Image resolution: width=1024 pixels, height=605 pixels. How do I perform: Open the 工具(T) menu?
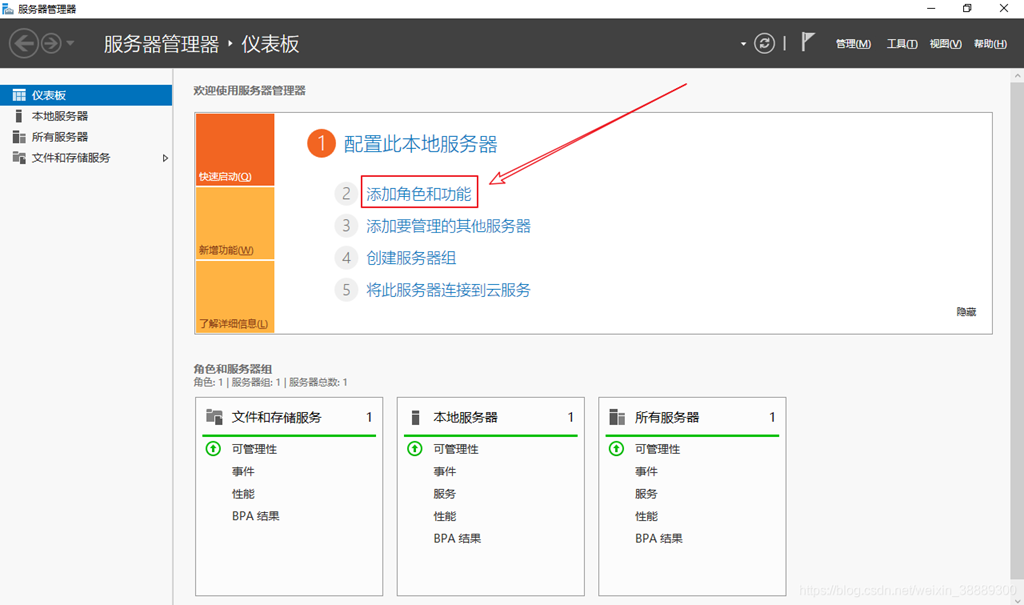(x=902, y=44)
